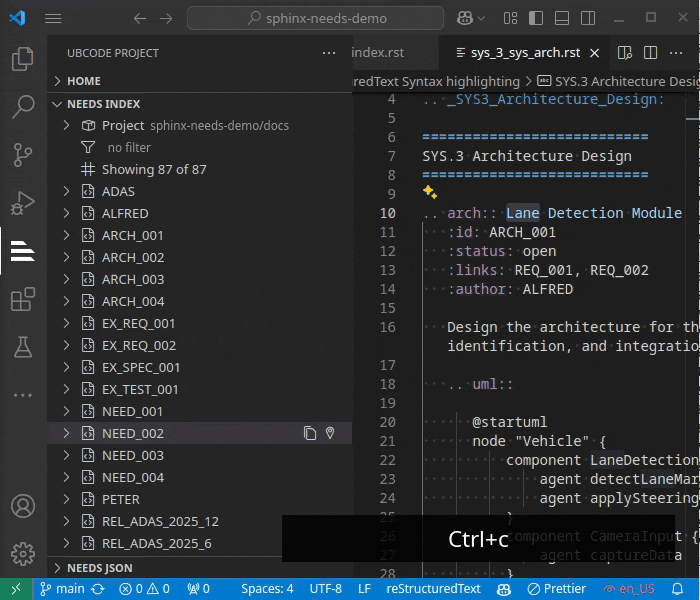
Task: Open Copilot dropdown arrow in title bar
Action: [x=481, y=18]
